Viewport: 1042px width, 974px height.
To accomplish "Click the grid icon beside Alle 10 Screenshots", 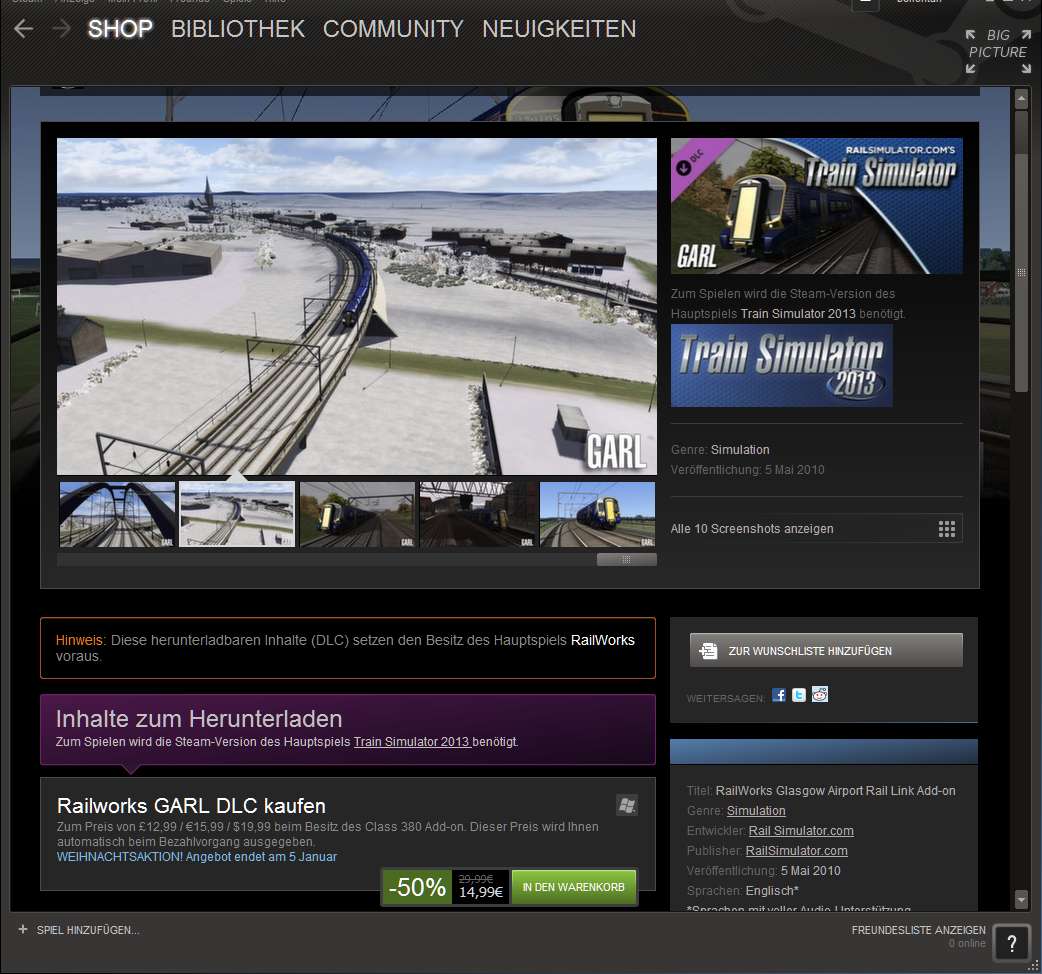I will (947, 529).
